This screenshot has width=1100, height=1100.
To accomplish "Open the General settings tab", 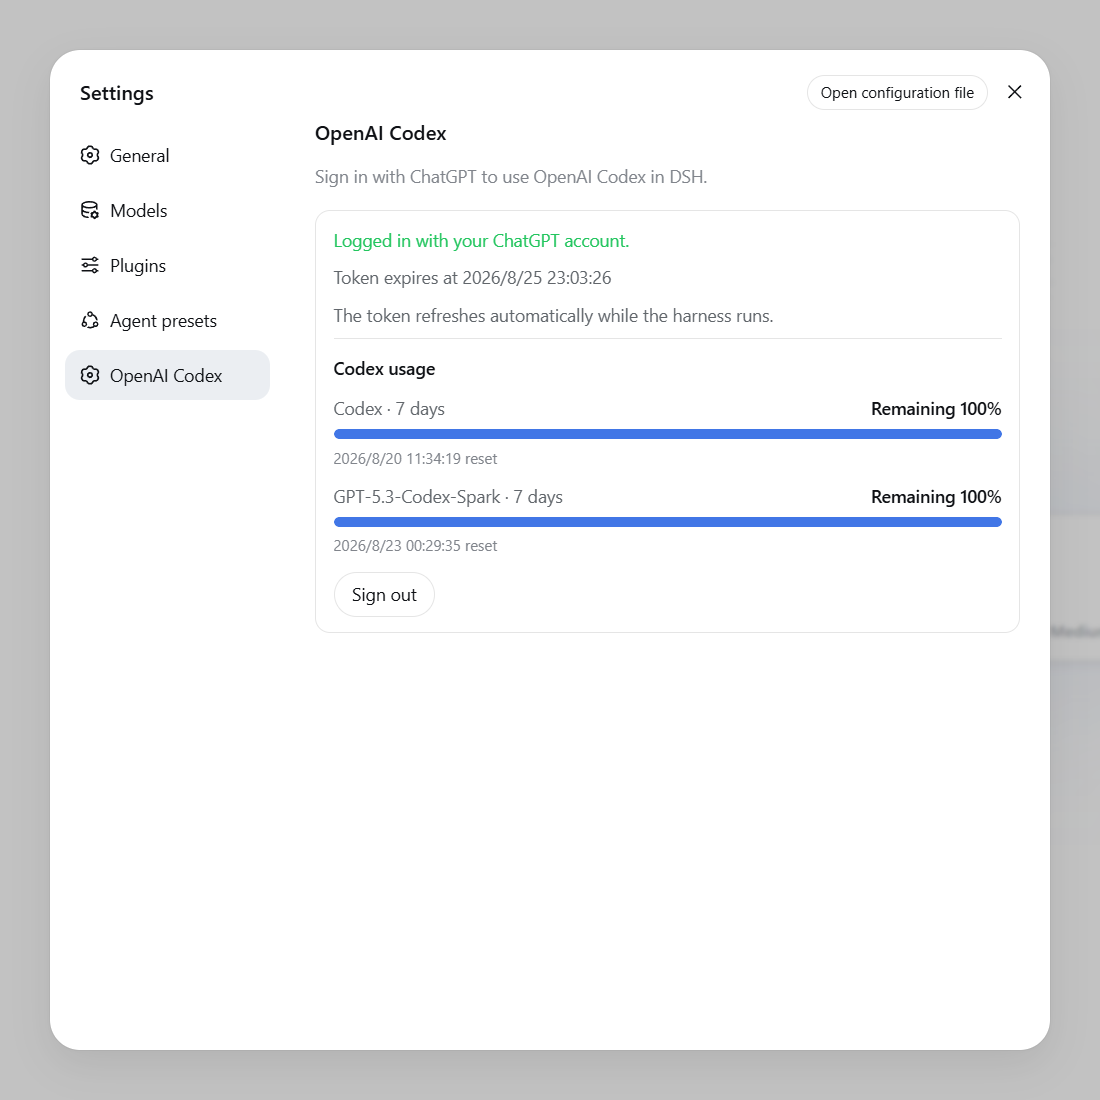I will tap(167, 156).
